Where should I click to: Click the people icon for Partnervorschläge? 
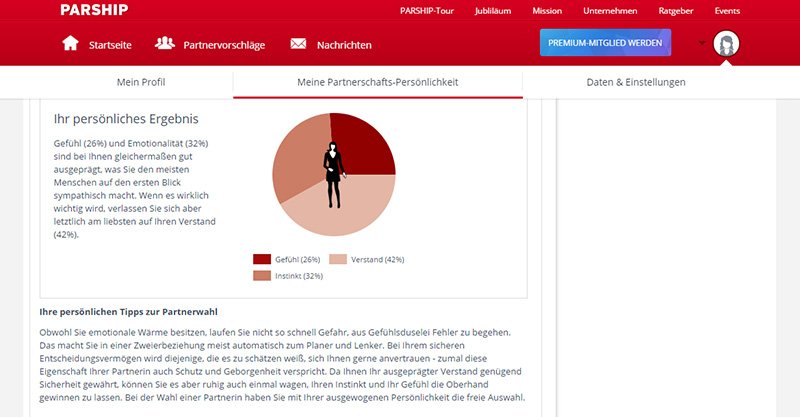pos(165,43)
